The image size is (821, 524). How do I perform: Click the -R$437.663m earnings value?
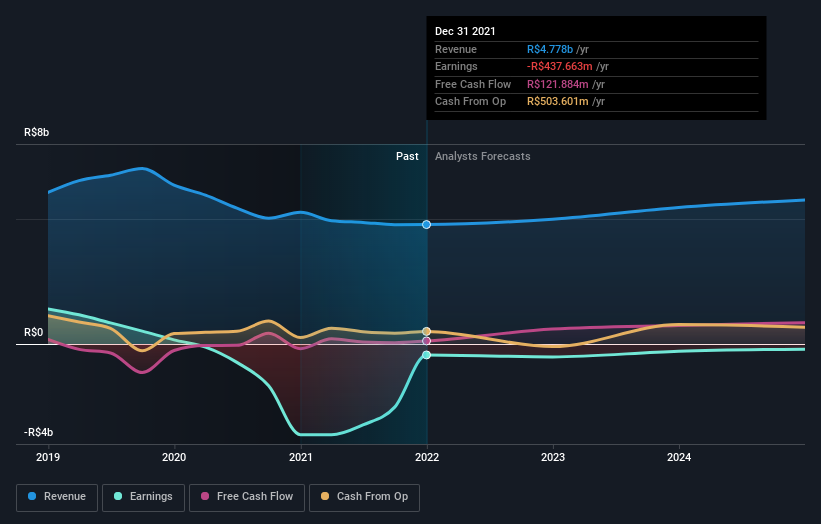[560, 66]
